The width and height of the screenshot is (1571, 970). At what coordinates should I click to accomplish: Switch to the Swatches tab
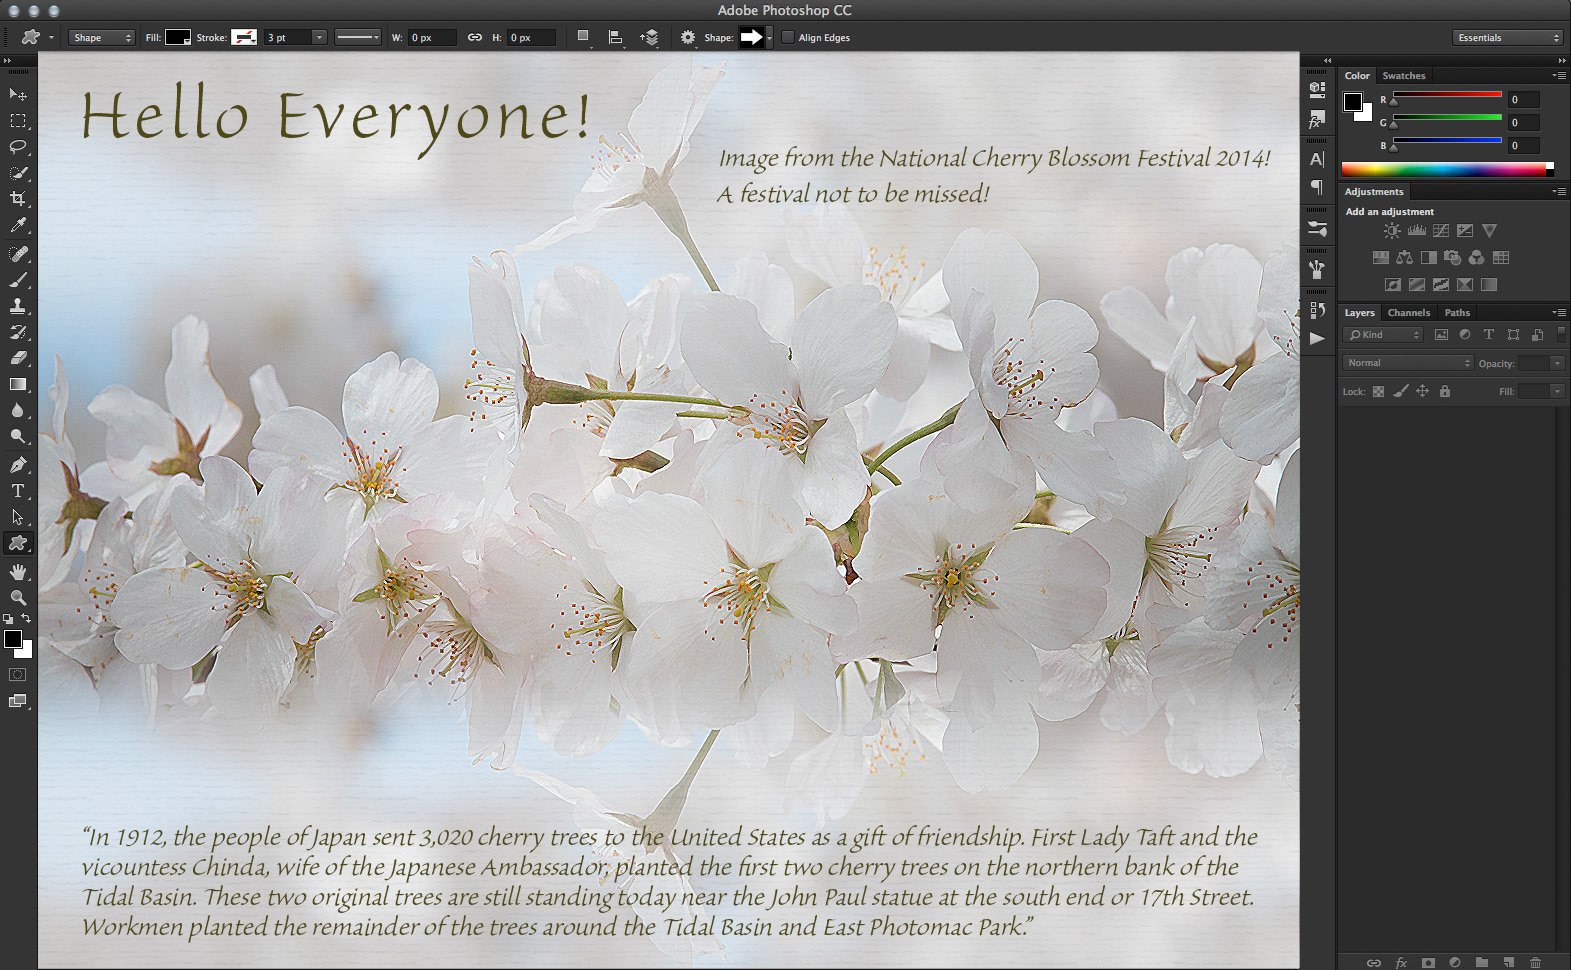(1404, 76)
